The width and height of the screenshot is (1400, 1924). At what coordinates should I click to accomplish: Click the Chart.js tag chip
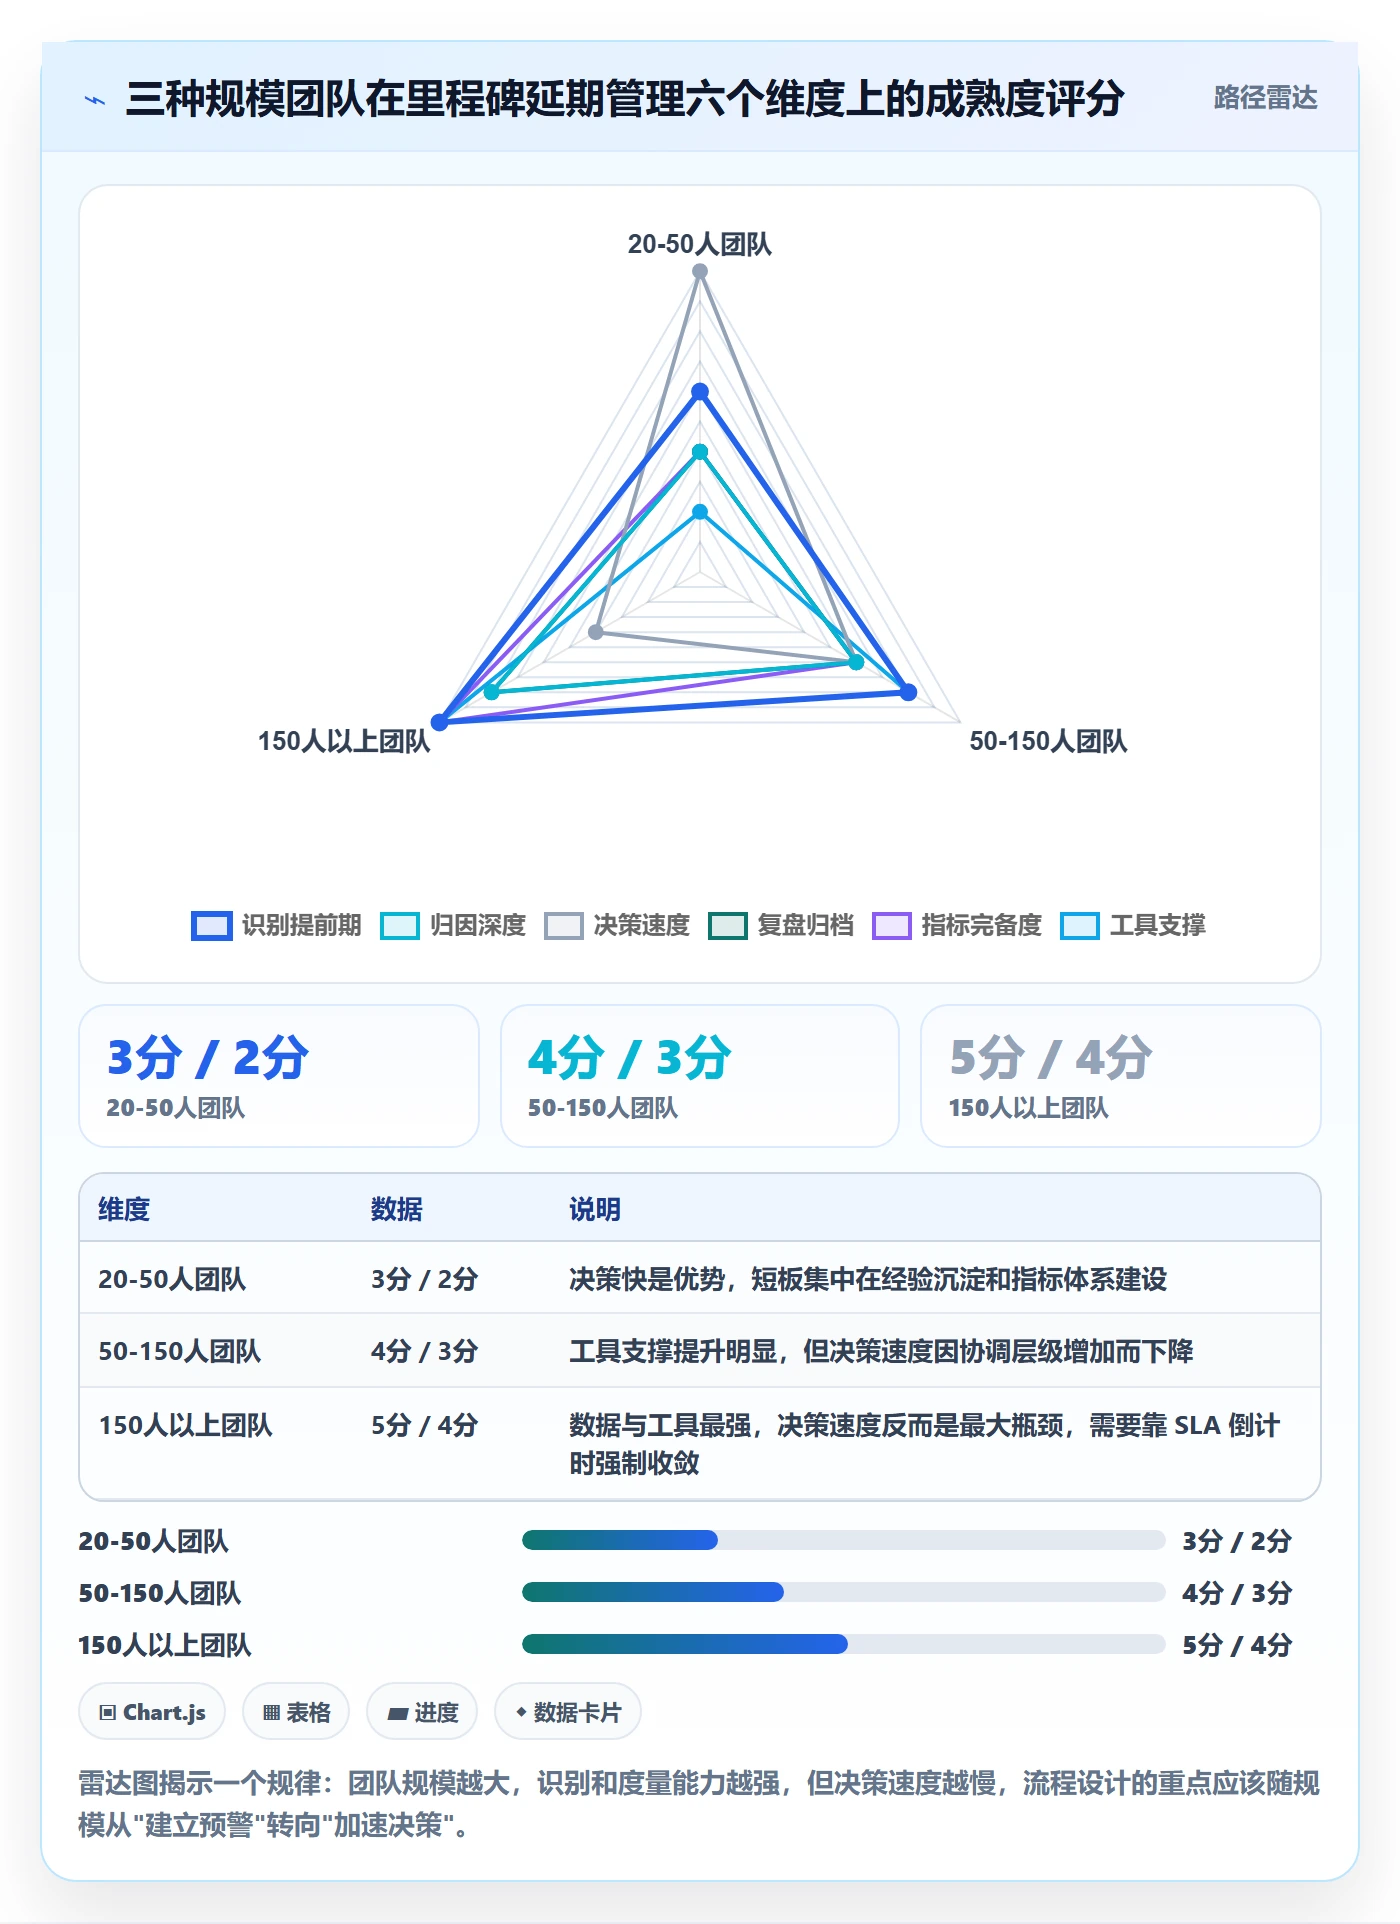click(152, 1712)
